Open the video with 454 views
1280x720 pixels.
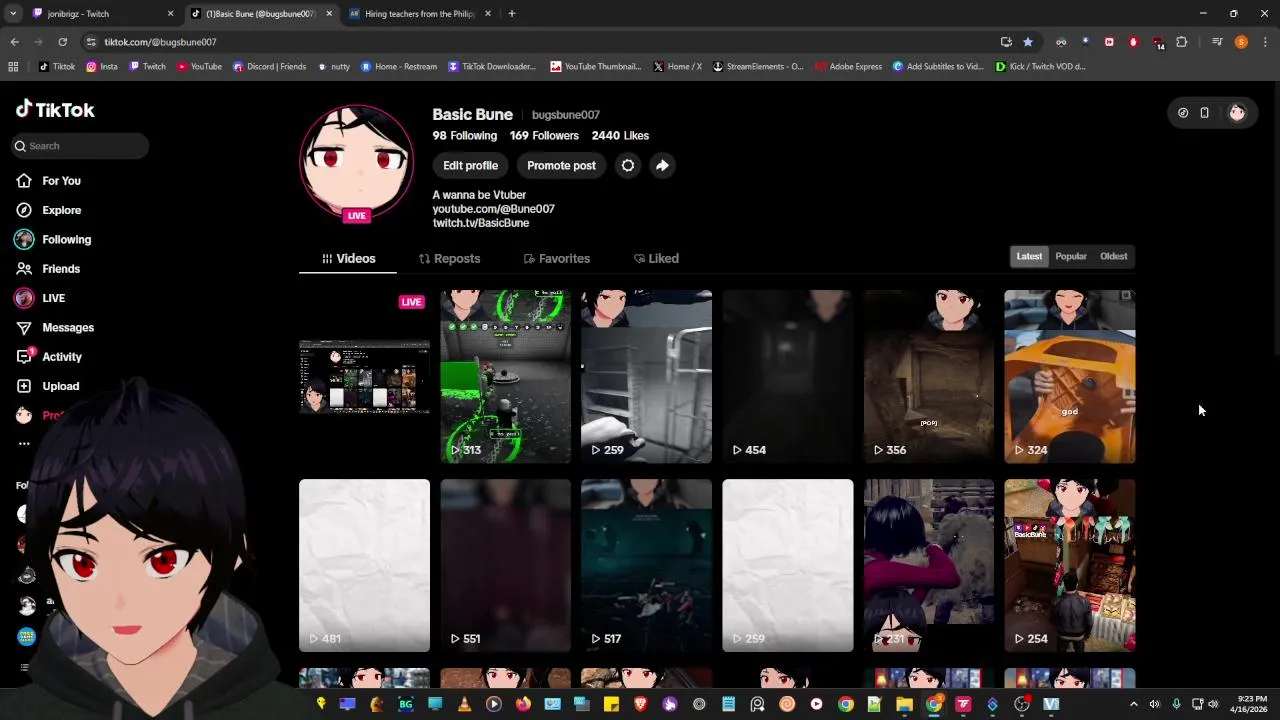click(x=788, y=377)
